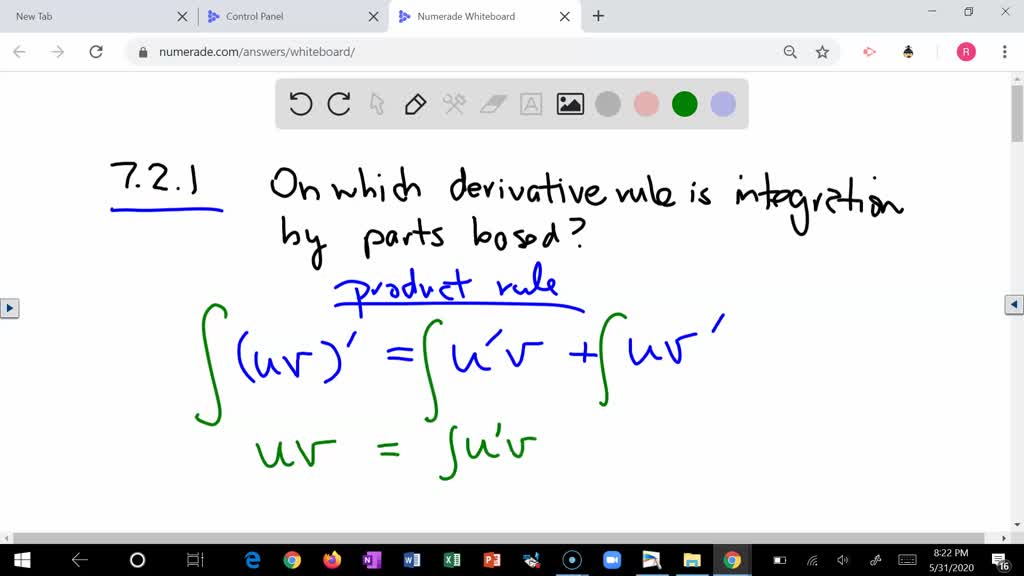Open PowerPoint from the taskbar
The width and height of the screenshot is (1024, 576).
tap(491, 560)
